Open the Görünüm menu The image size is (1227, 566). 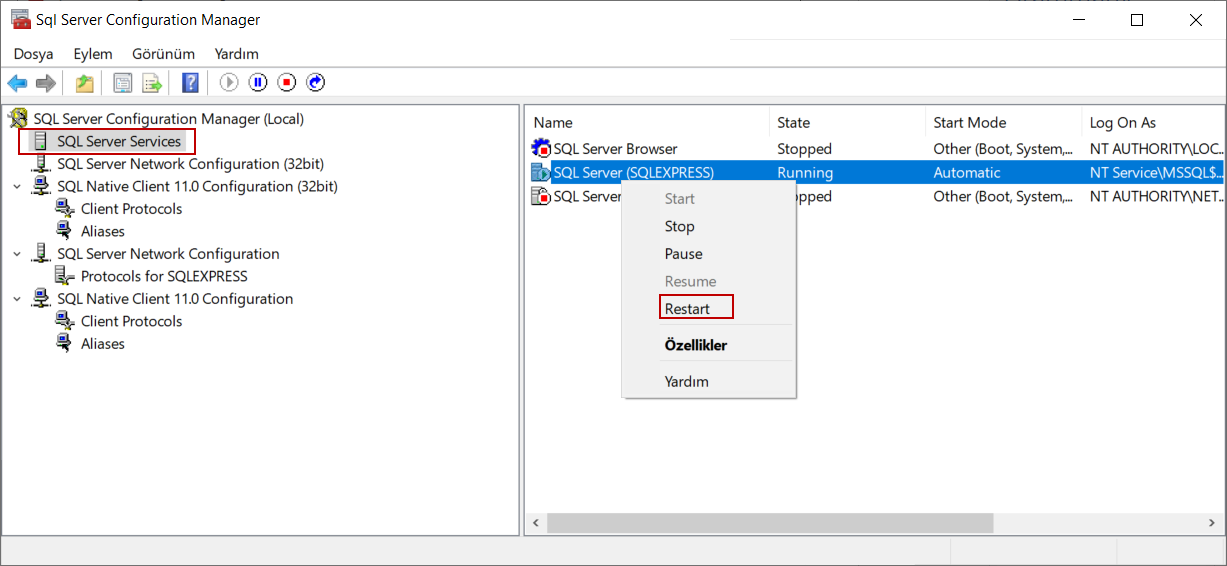coord(163,54)
